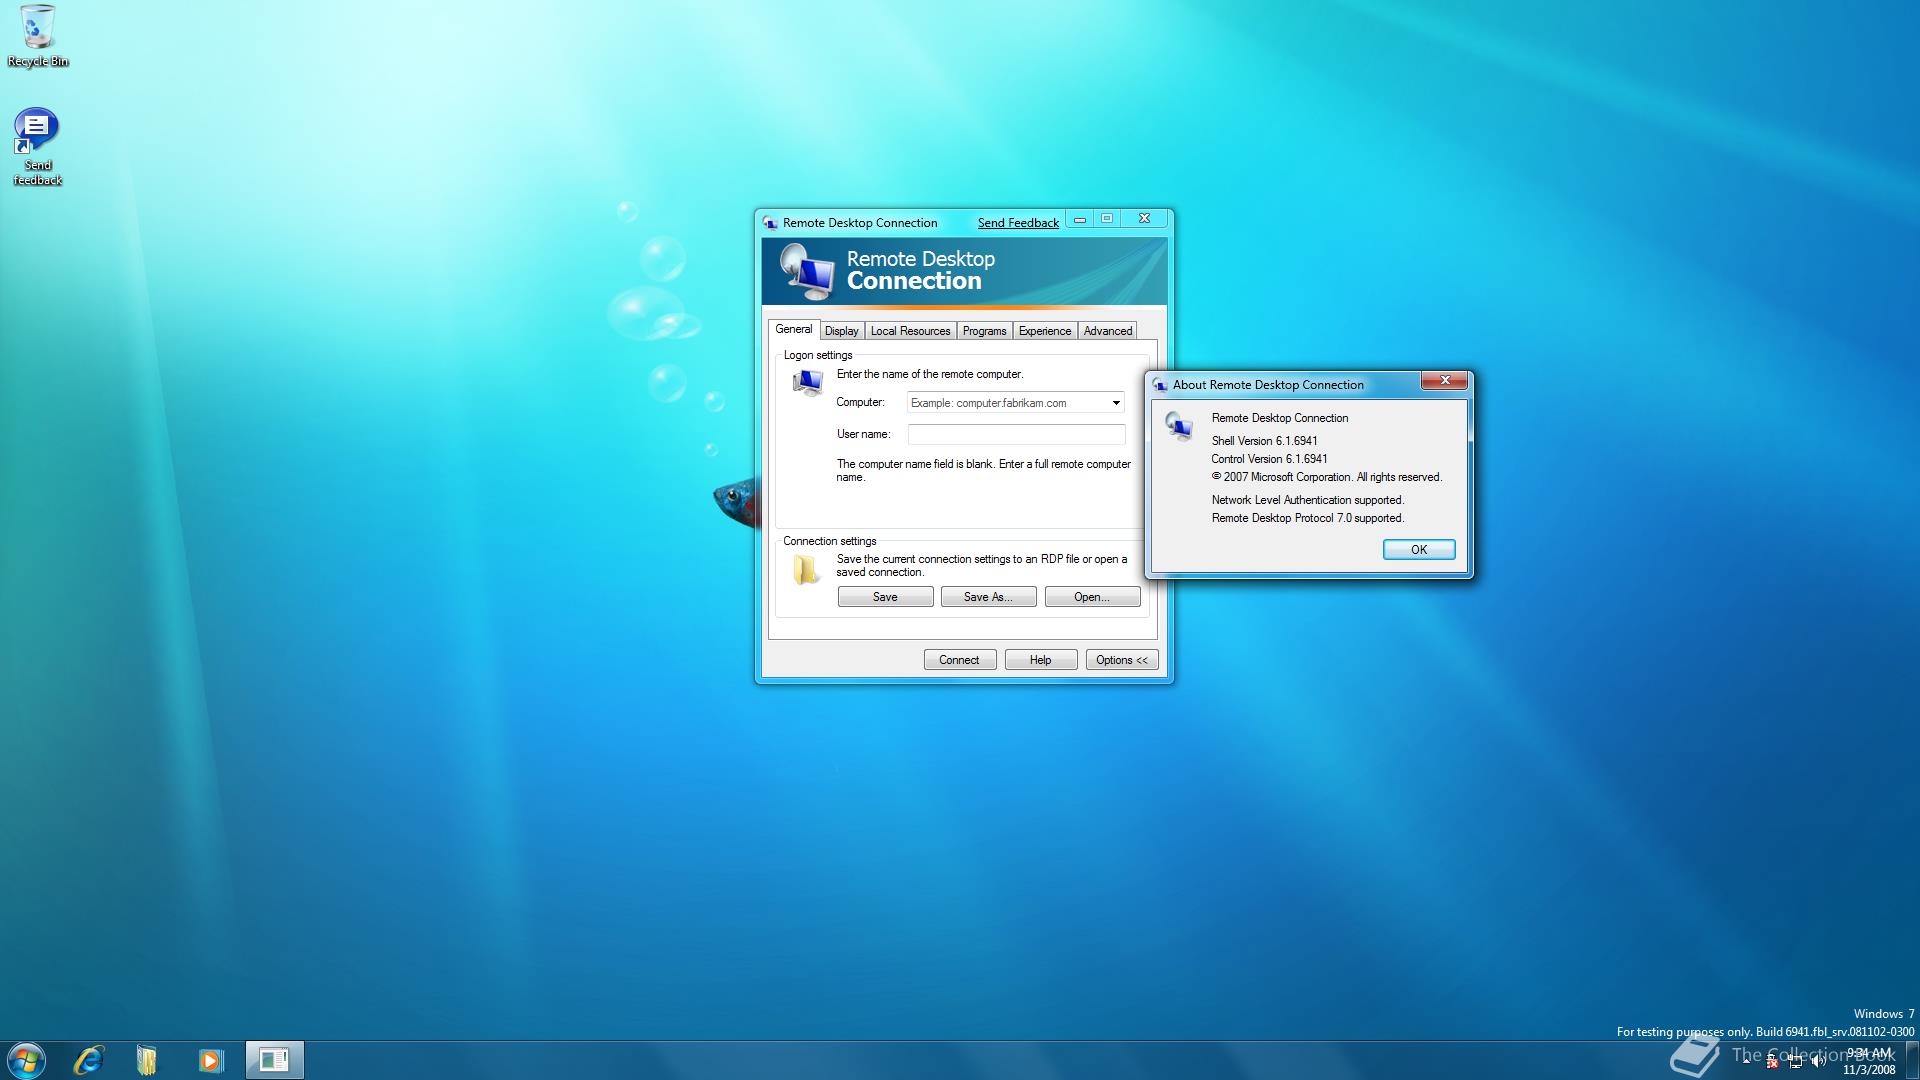The width and height of the screenshot is (1920, 1080).
Task: Click the 'Control Version 6.1.6941' text
Action: [x=1269, y=459]
